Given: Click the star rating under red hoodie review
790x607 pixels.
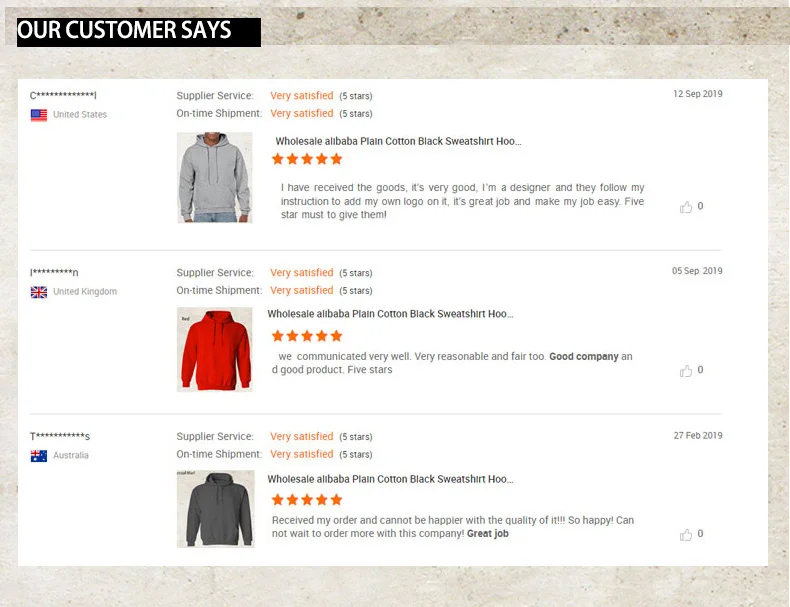Looking at the screenshot, I should [307, 336].
